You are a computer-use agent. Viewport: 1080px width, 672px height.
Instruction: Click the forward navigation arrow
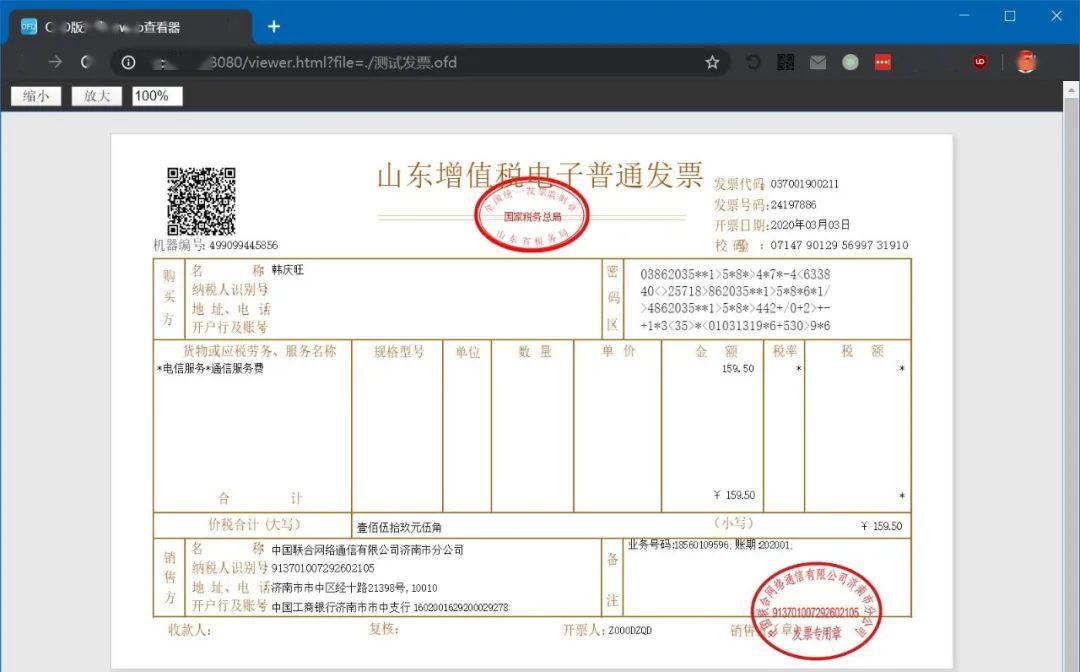[x=58, y=62]
